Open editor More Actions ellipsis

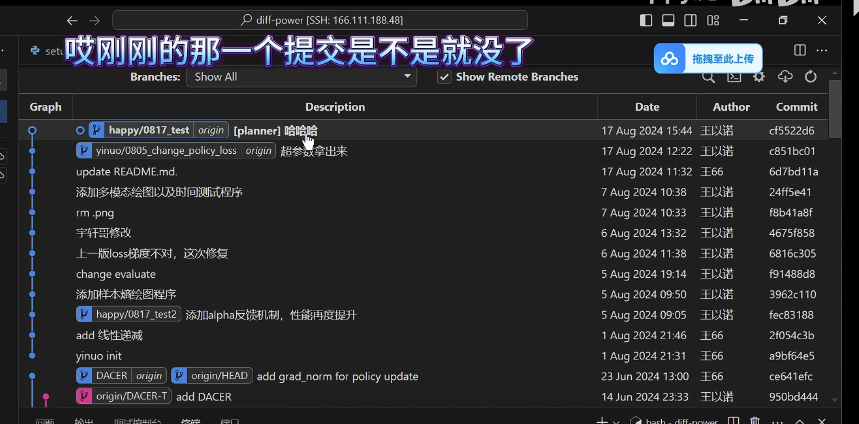point(822,50)
